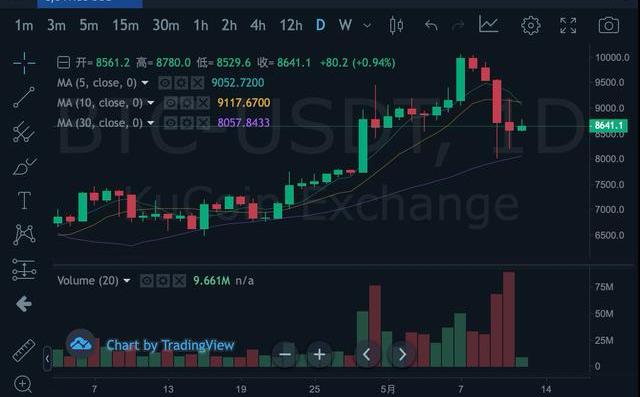Select the trend line drawing tool
Image resolution: width=640 pixels, height=397 pixels.
(24, 97)
